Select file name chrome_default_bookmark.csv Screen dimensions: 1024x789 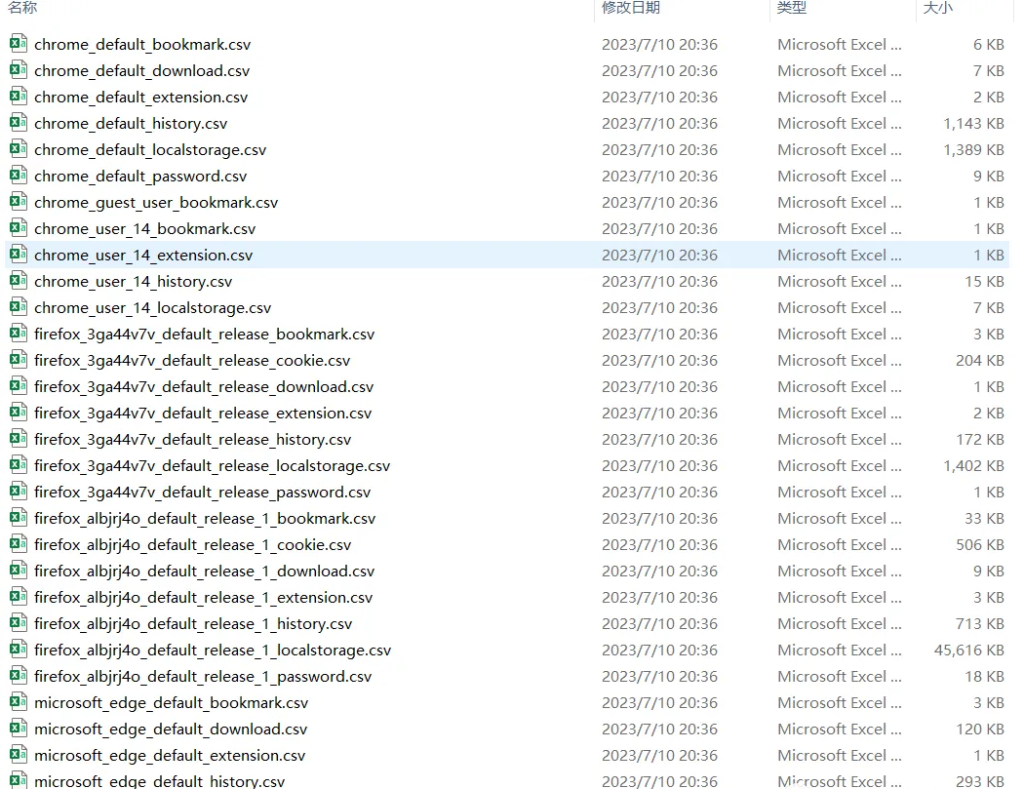(142, 44)
